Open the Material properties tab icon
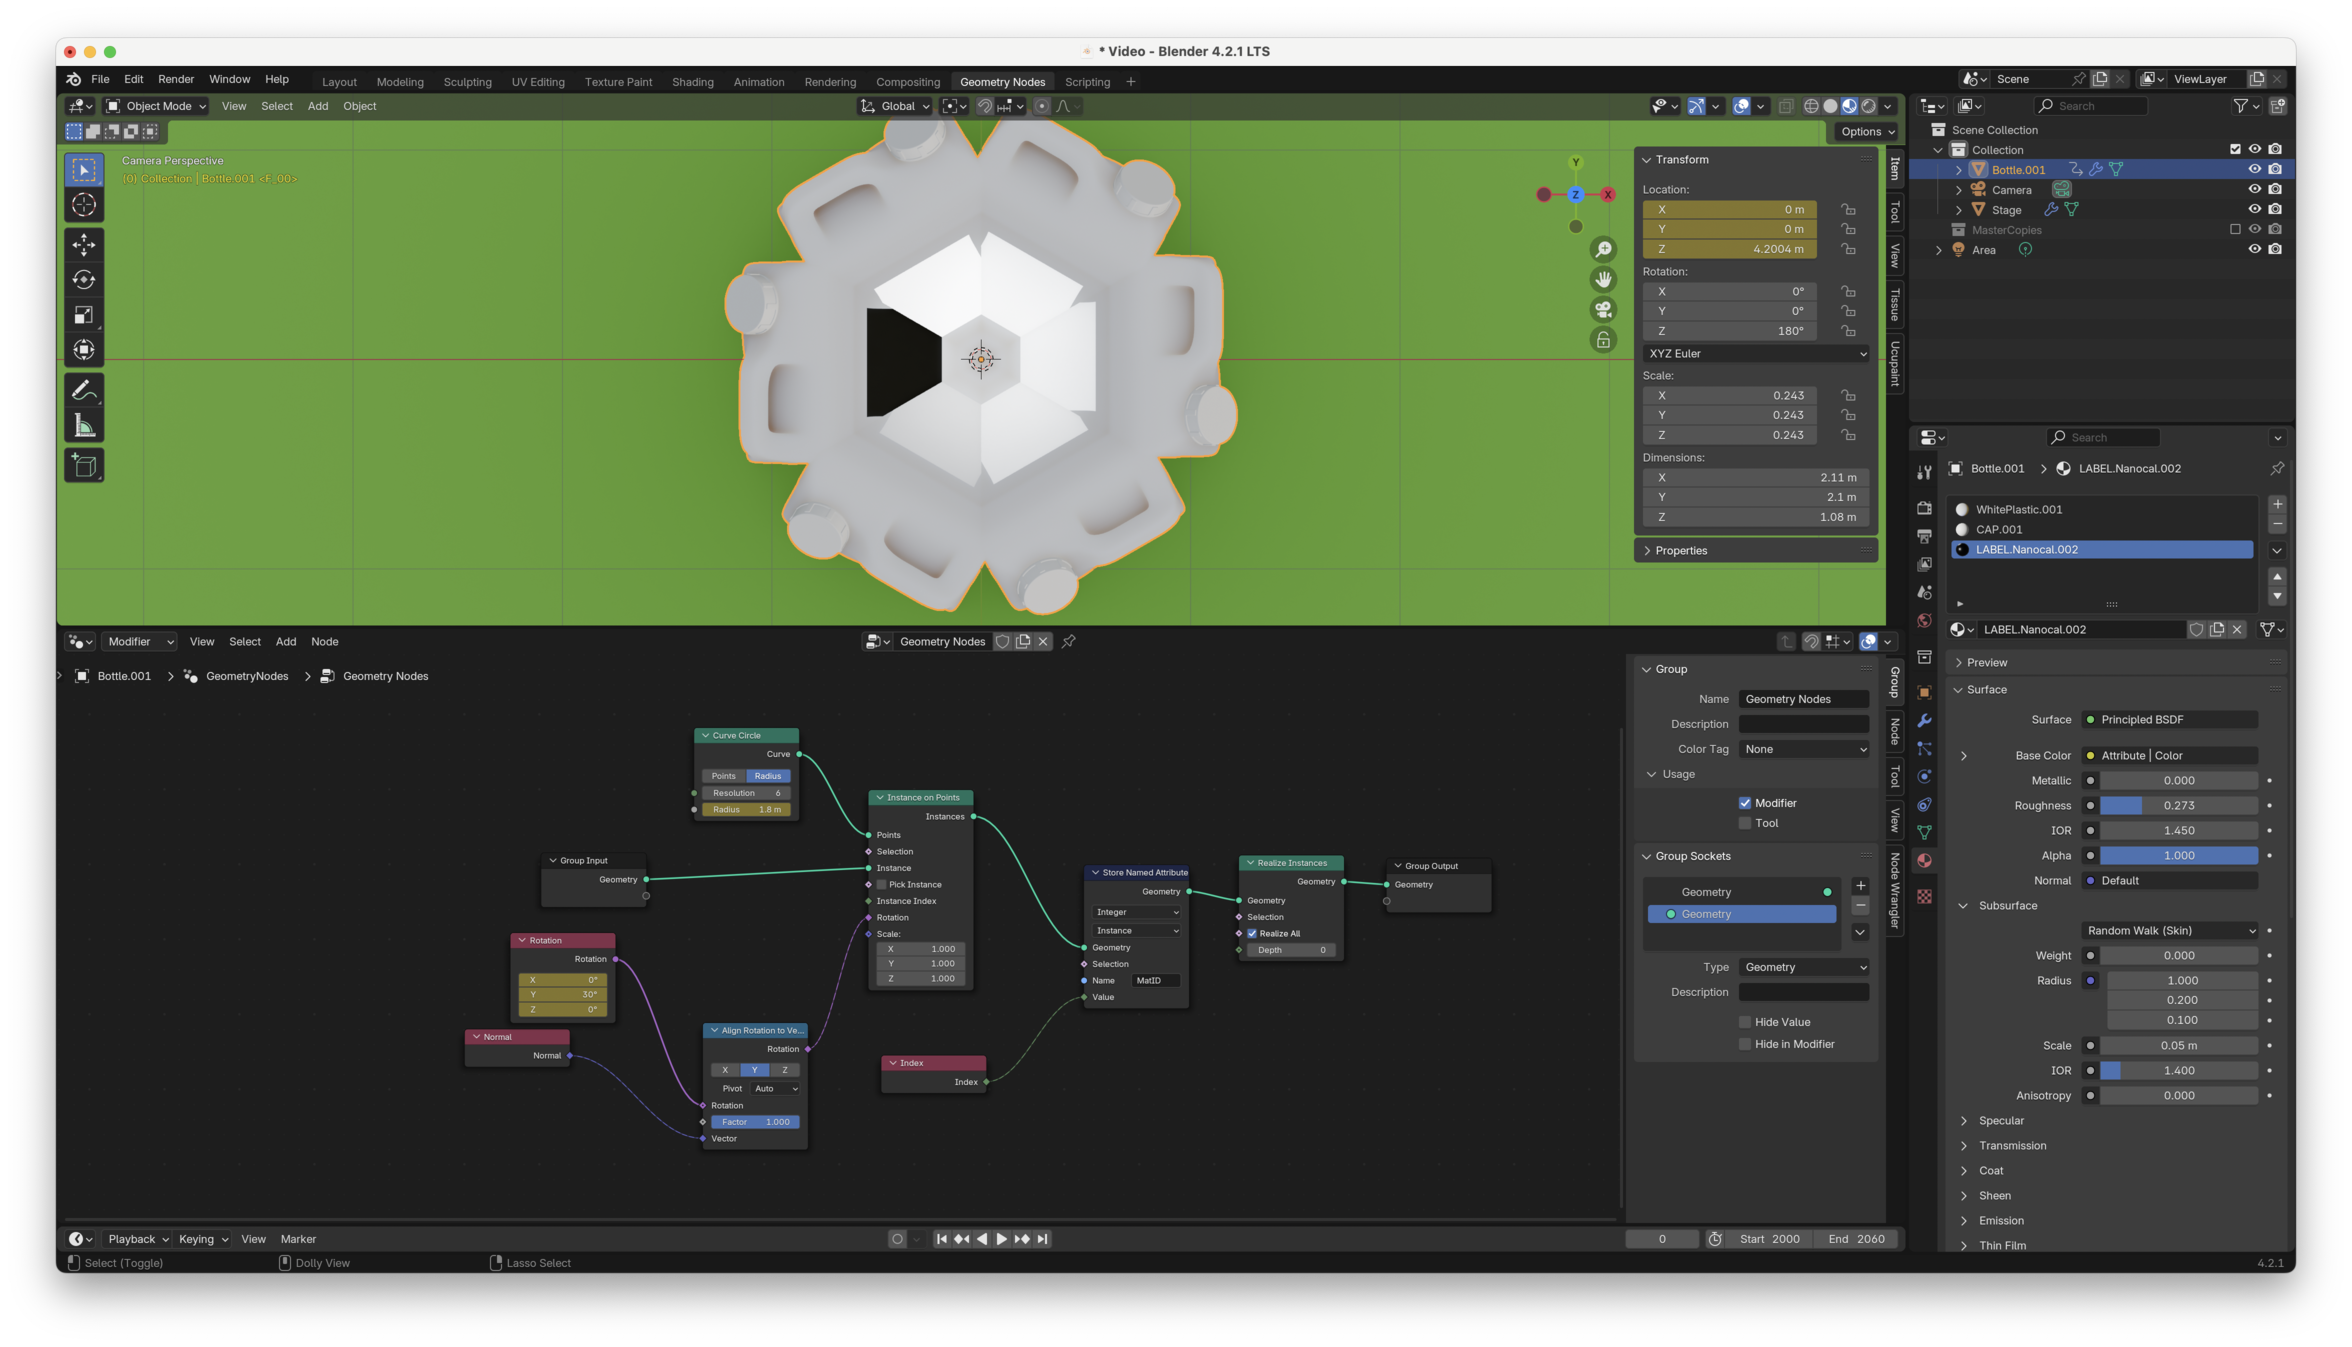This screenshot has width=2352, height=1347. click(x=1924, y=860)
